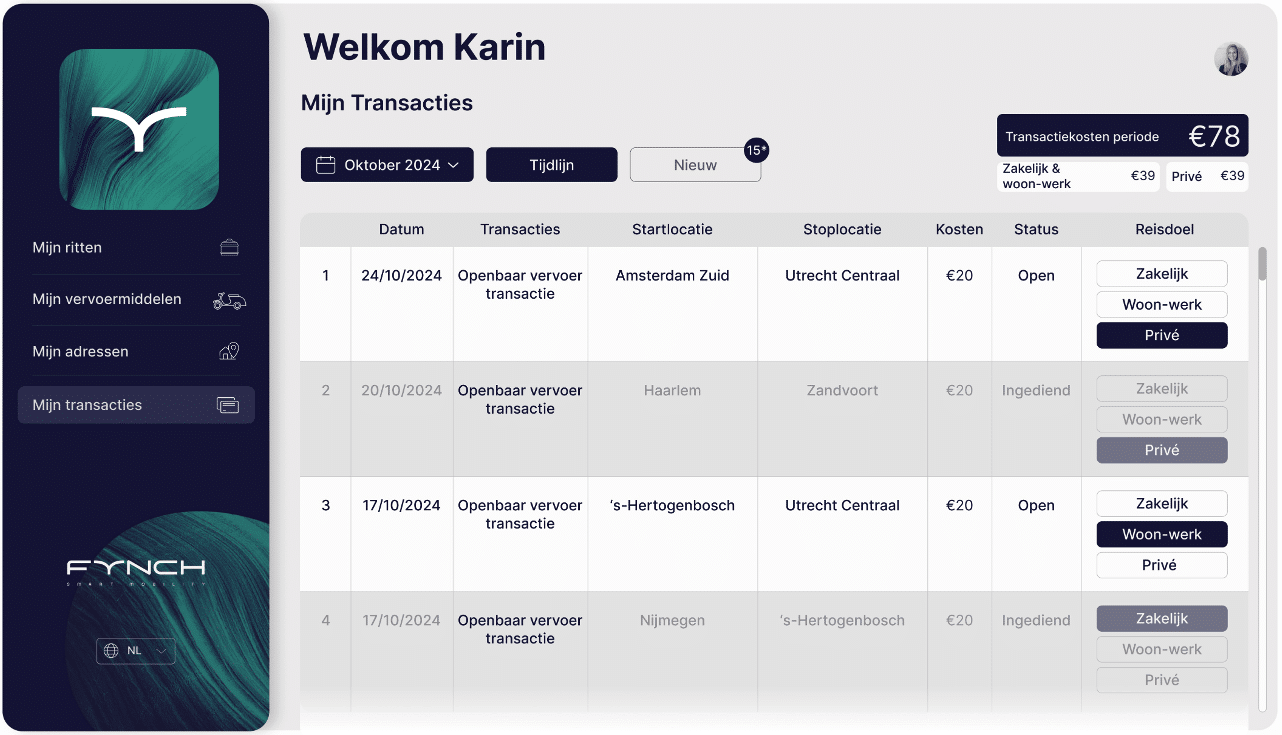Viewport: 1282px width, 735px height.
Task: Click the house pin icon beside Mijn adressen
Action: pyautogui.click(x=229, y=352)
